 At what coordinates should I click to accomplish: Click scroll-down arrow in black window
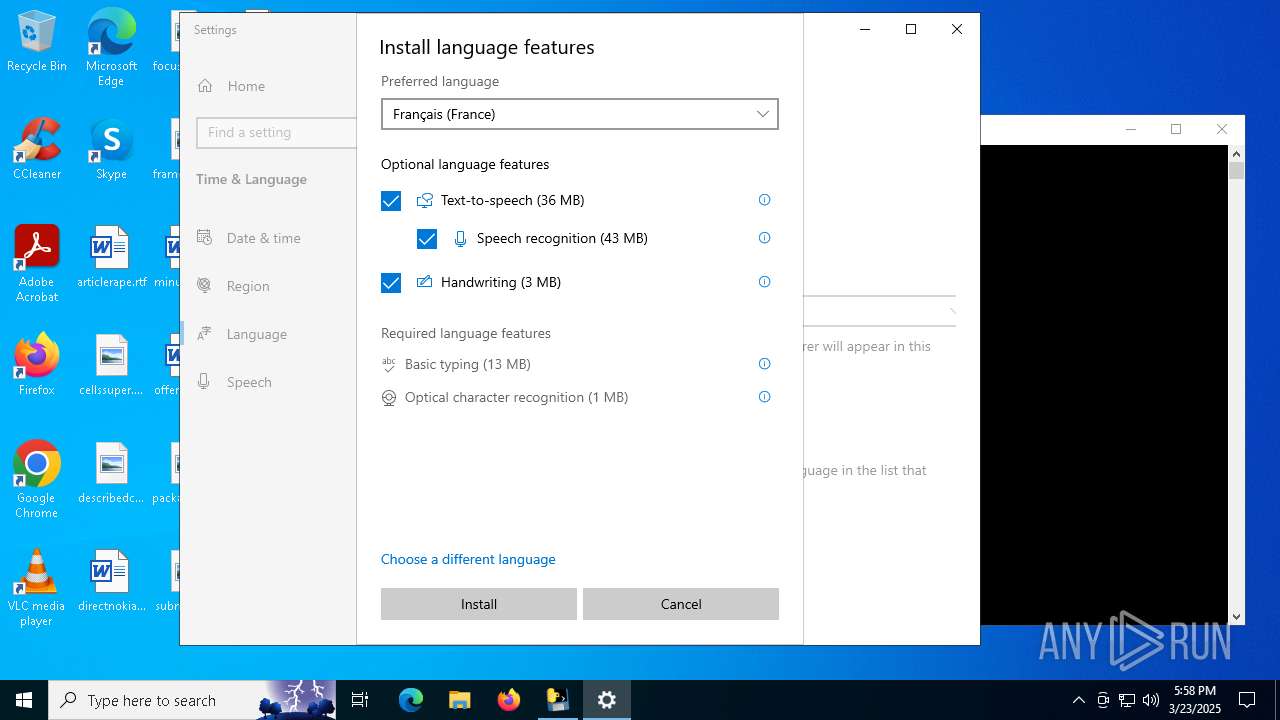[1236, 617]
